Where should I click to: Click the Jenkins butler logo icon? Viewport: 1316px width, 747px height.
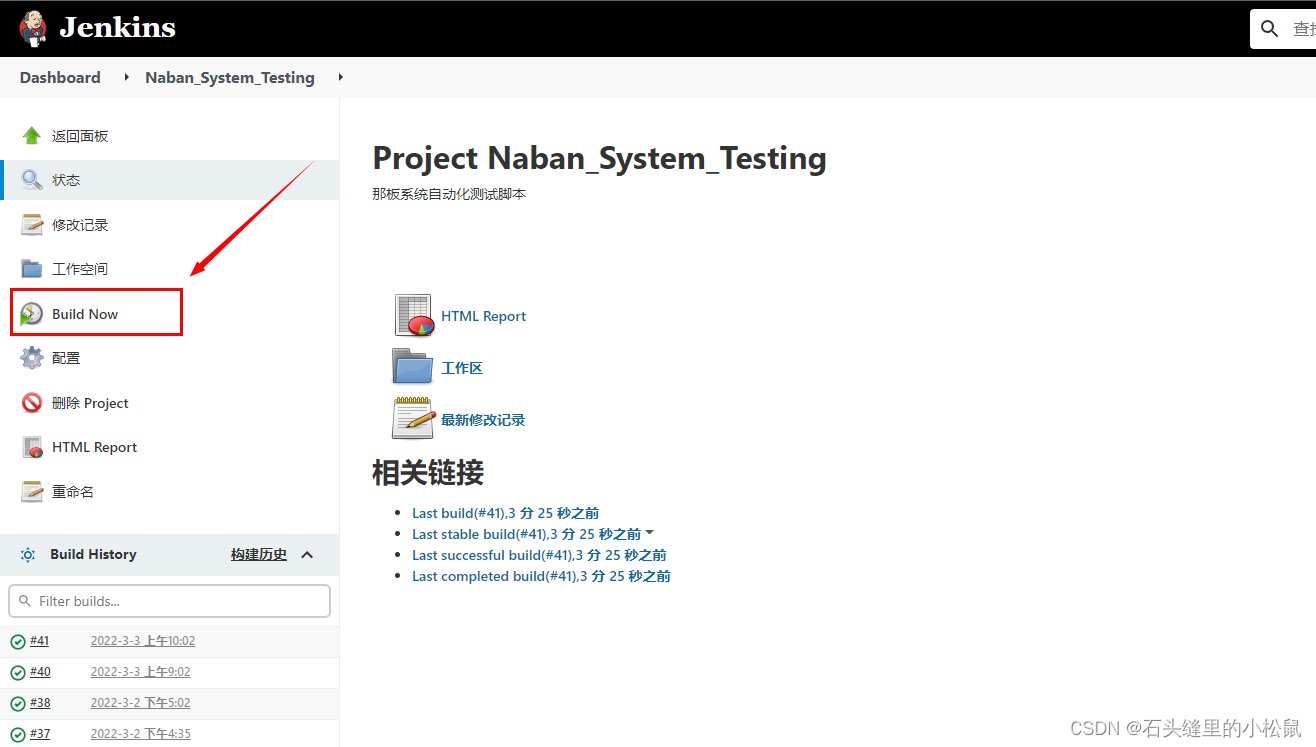[33, 28]
